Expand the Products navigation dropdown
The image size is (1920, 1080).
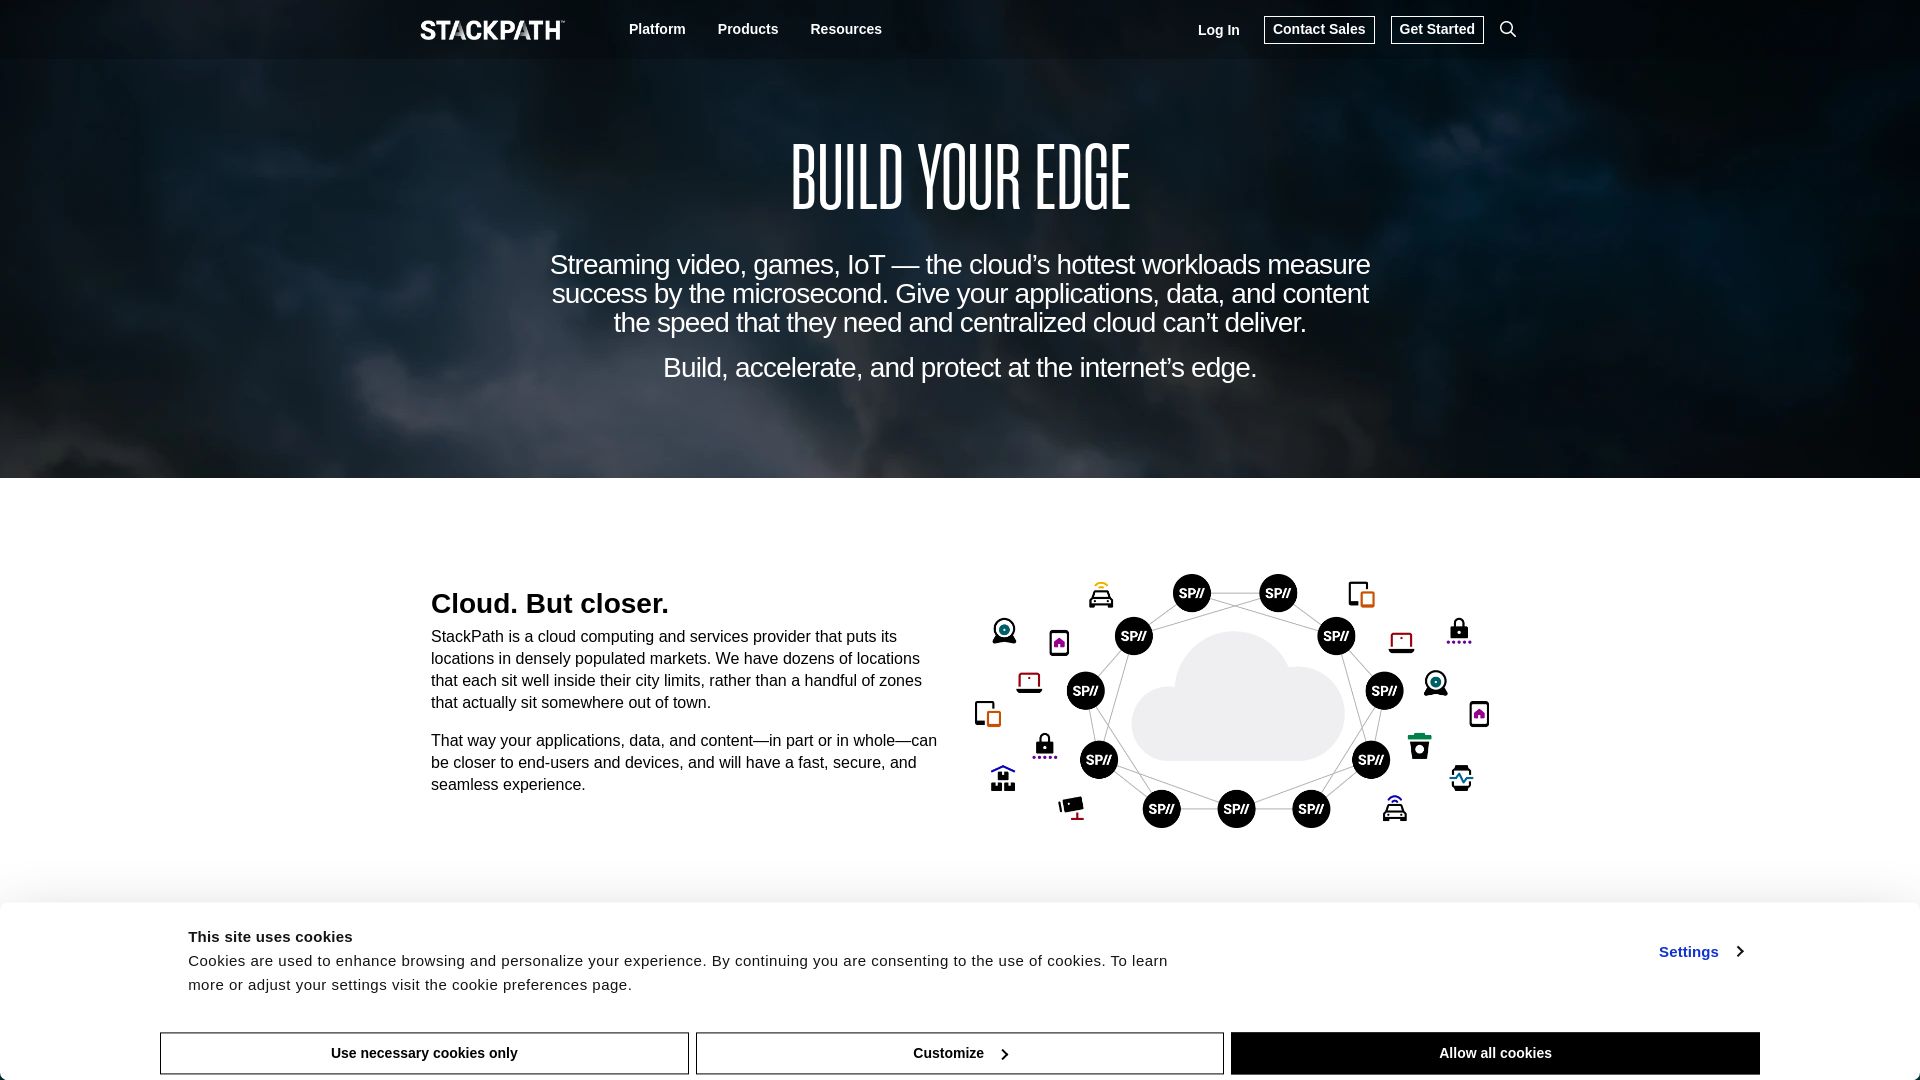pos(748,29)
